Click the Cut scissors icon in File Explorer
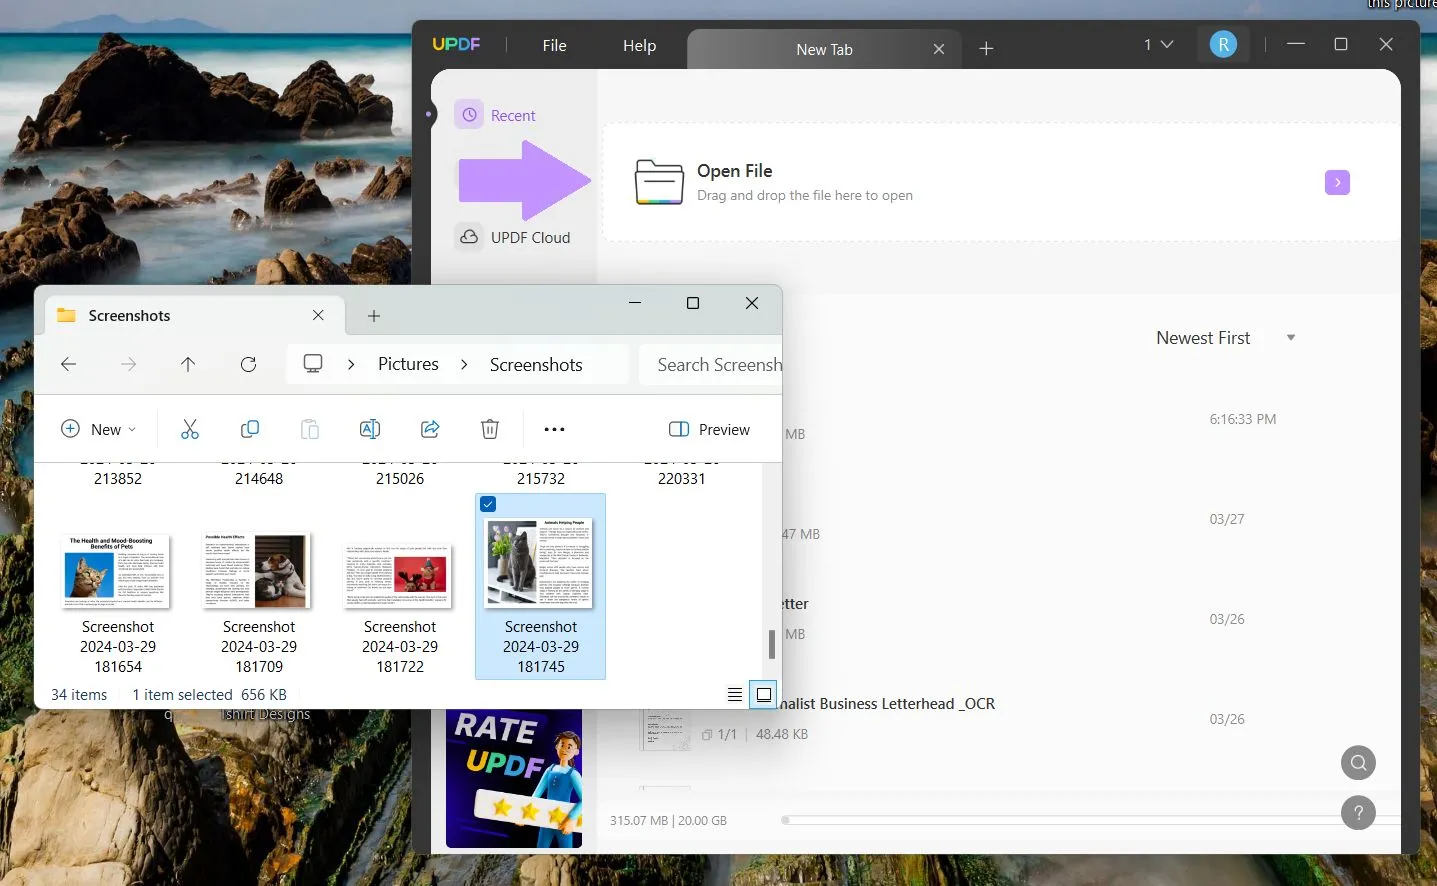 pos(190,429)
